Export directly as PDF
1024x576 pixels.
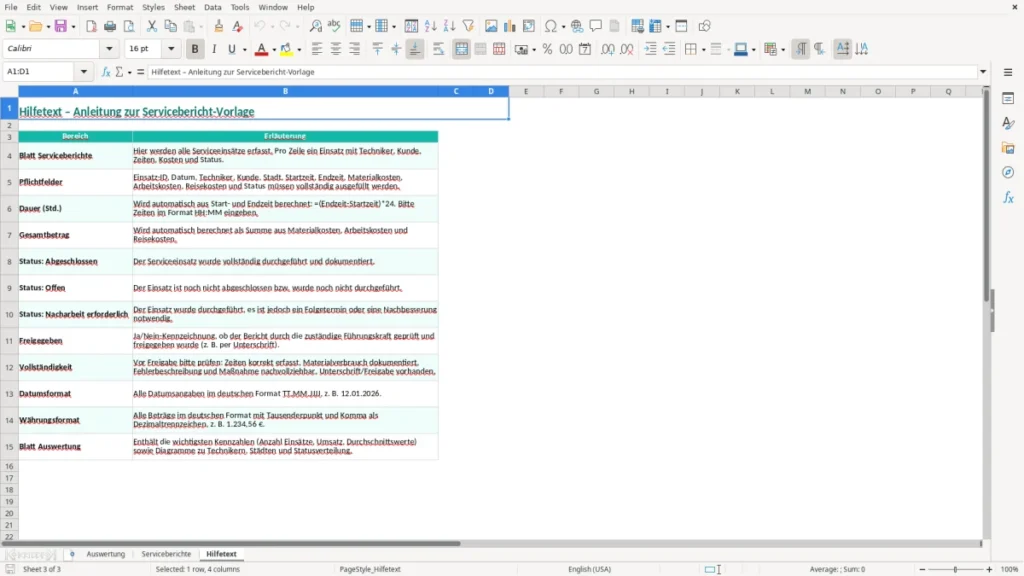pyautogui.click(x=91, y=26)
